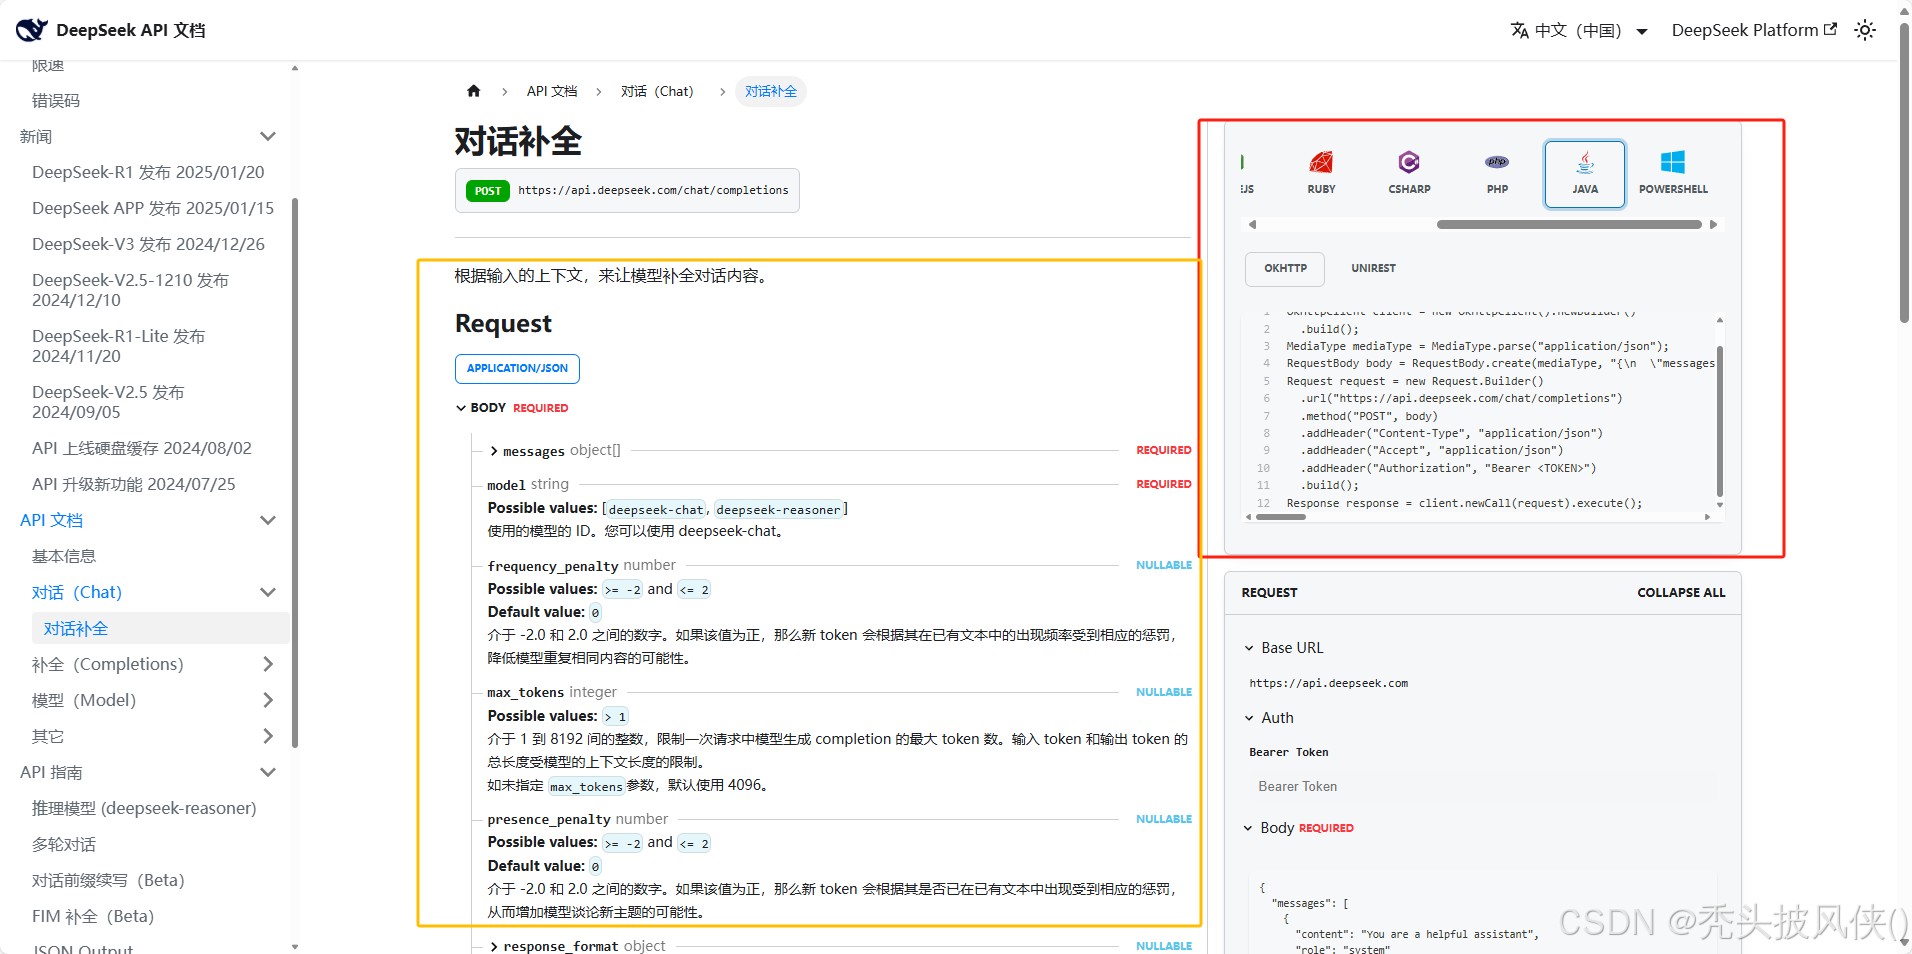Click the page vertical scrollbar
This screenshot has height=954, width=1912.
(1904, 173)
